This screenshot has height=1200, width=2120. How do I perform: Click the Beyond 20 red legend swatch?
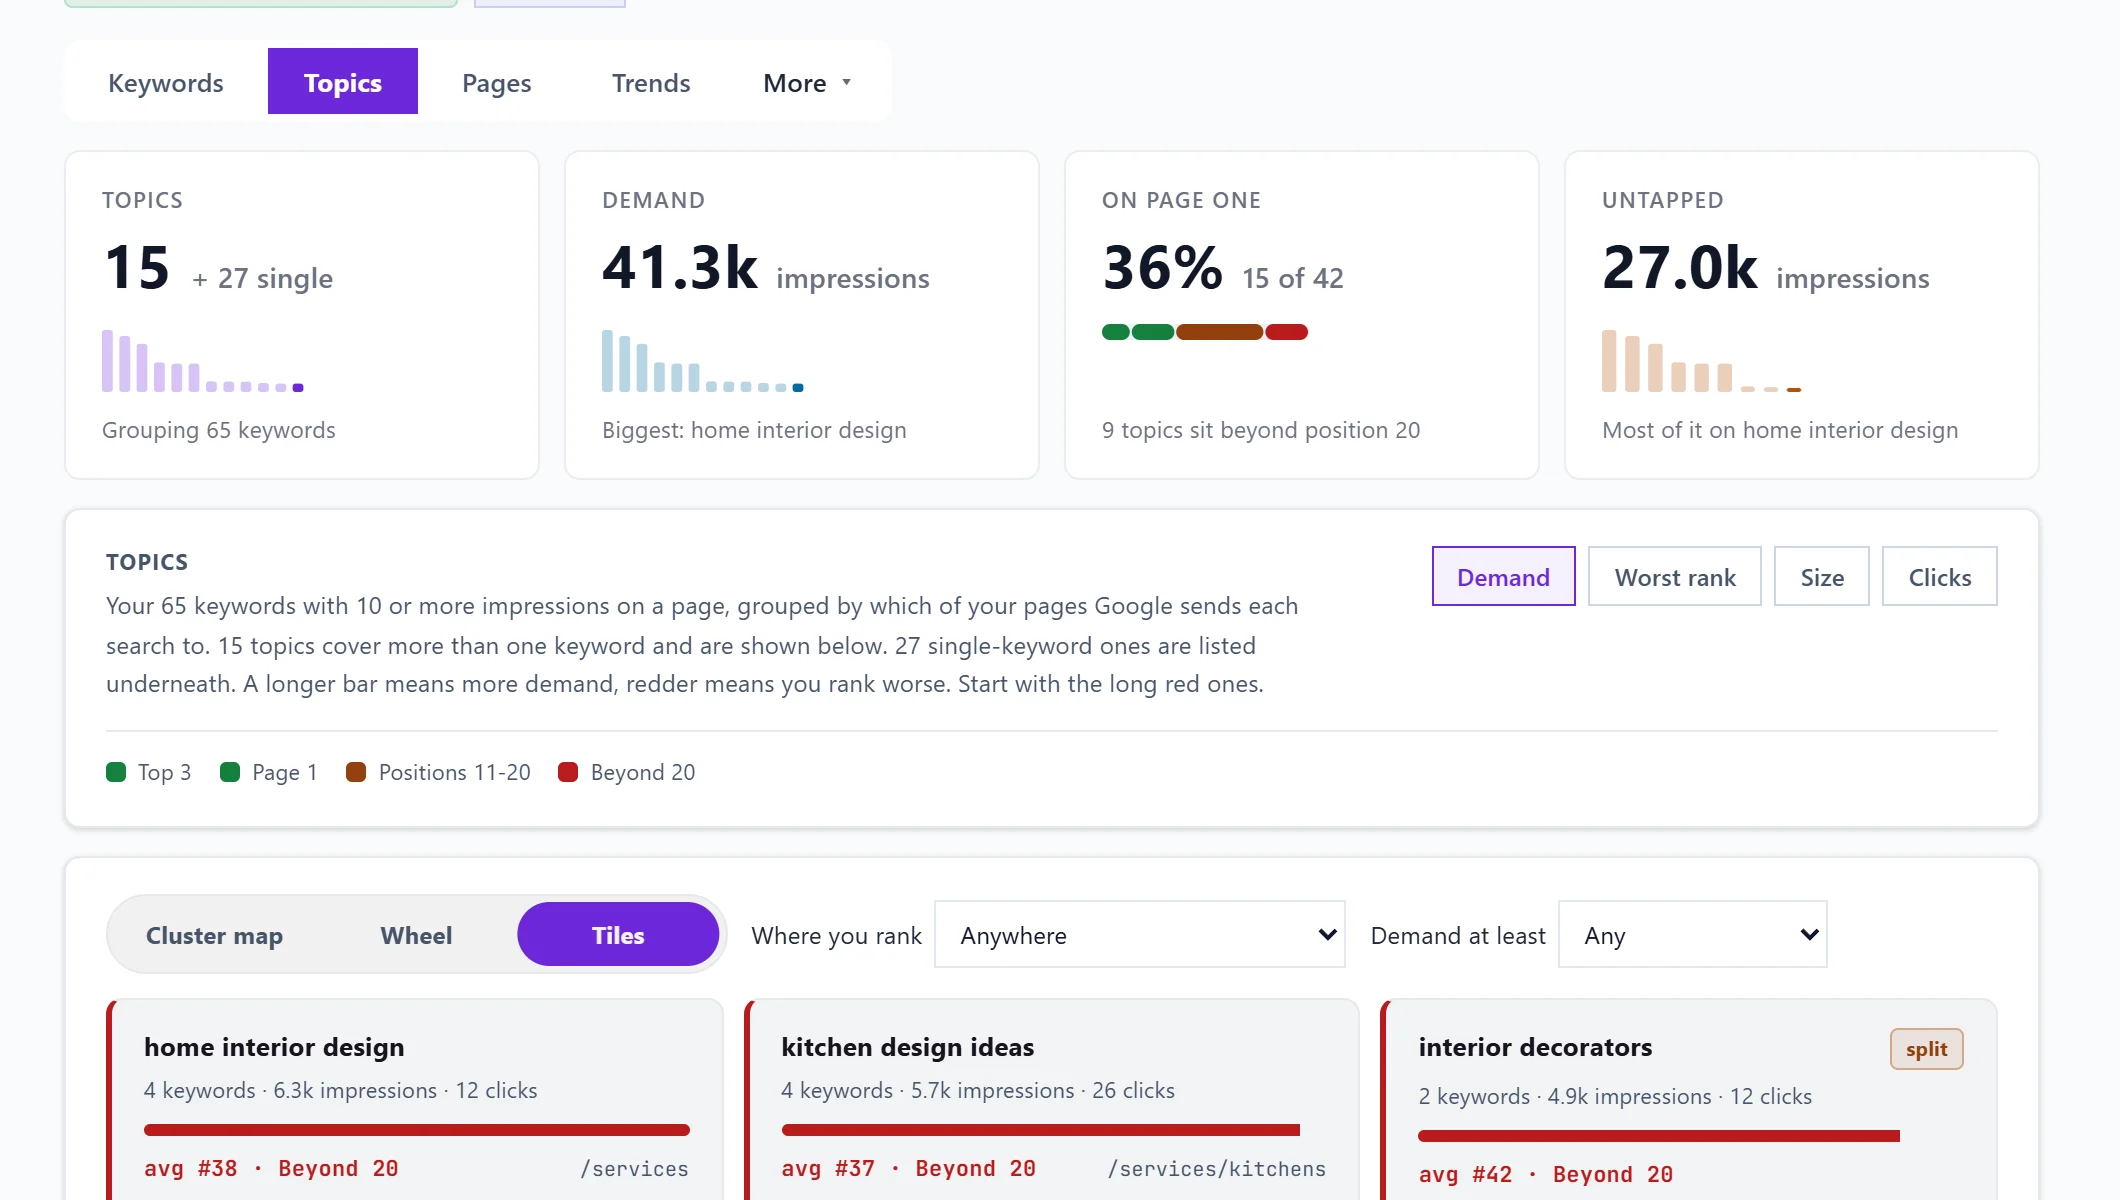point(568,772)
